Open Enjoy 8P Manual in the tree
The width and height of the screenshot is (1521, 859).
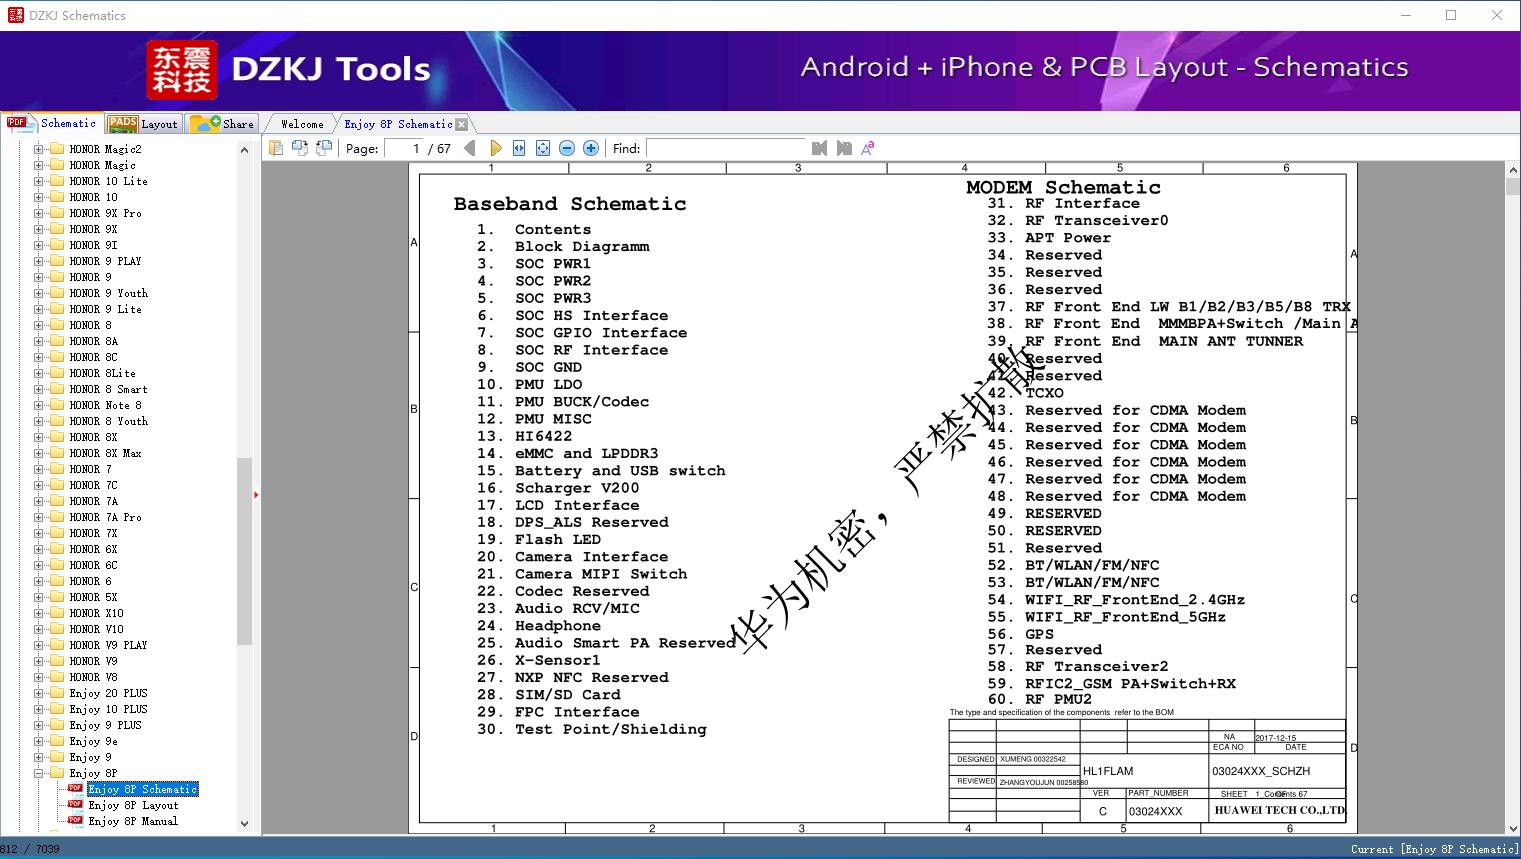(133, 821)
